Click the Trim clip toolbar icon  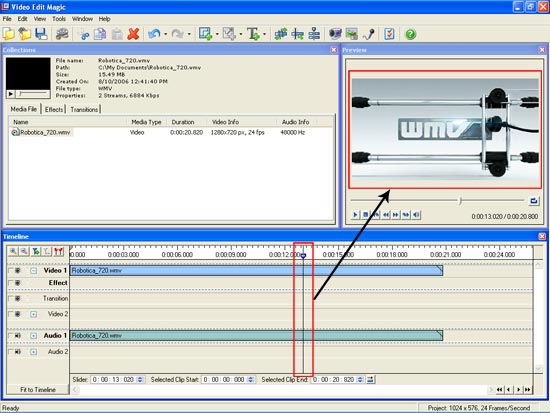(297, 34)
